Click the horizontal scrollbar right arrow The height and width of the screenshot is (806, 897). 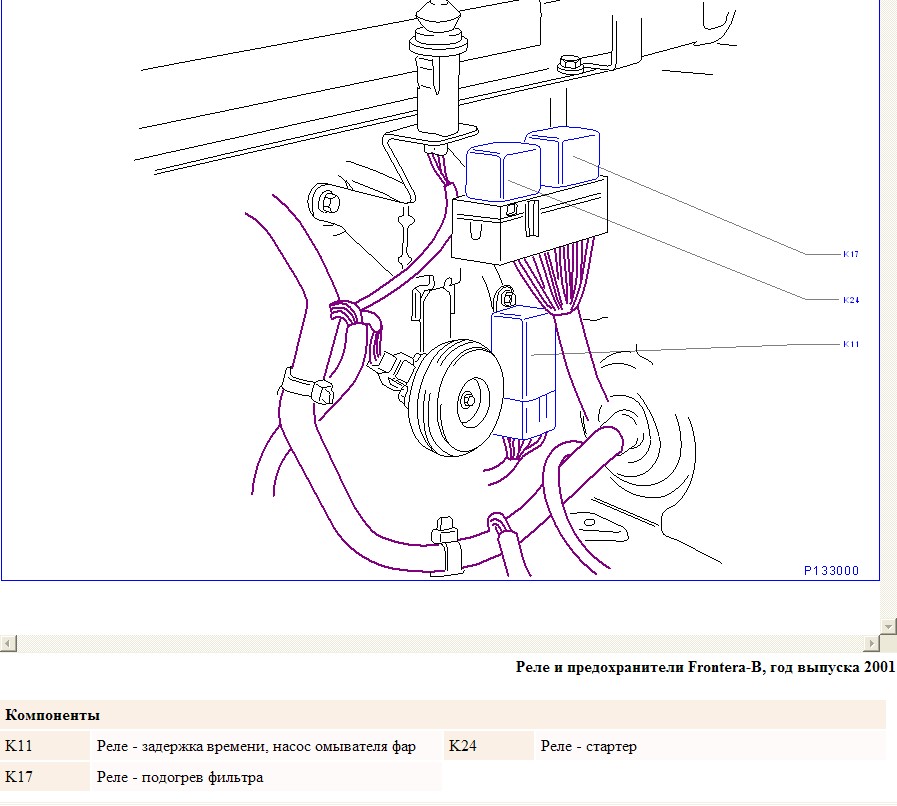click(872, 643)
